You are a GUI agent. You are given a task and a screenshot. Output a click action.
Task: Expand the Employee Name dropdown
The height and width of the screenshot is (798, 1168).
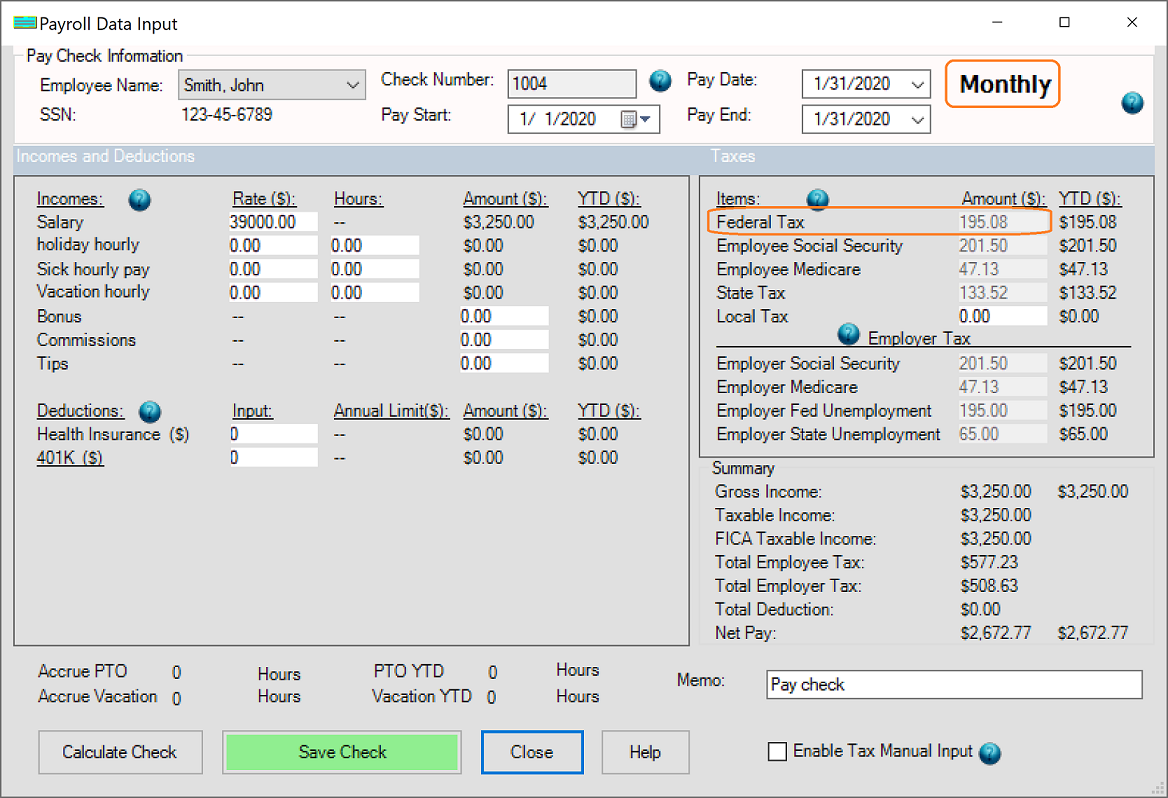point(353,86)
